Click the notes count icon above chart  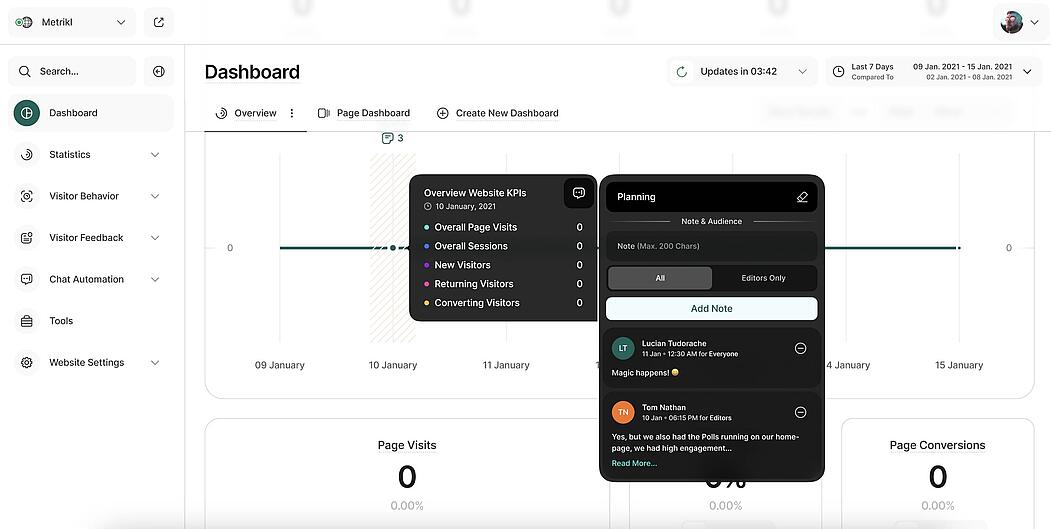387,138
